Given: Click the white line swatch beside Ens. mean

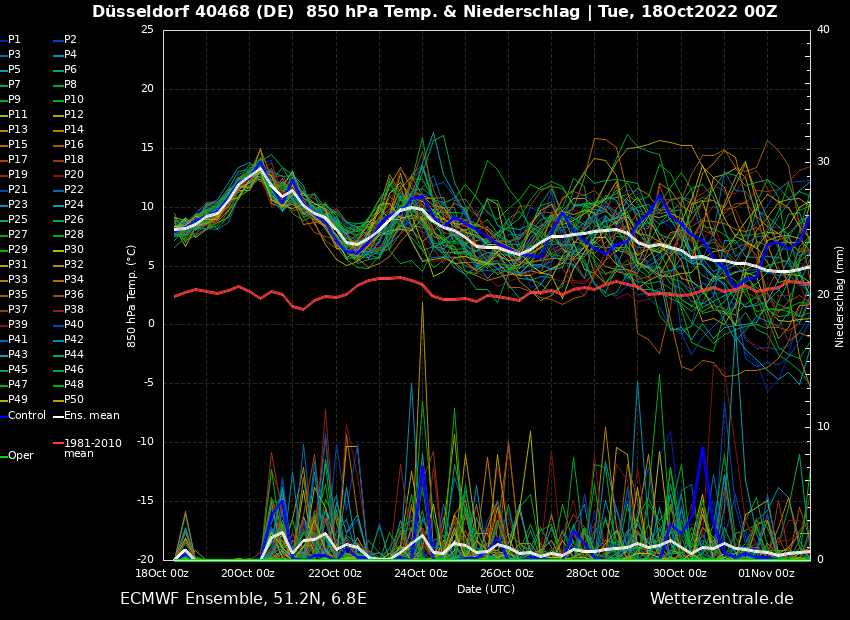Looking at the screenshot, I should pos(58,415).
